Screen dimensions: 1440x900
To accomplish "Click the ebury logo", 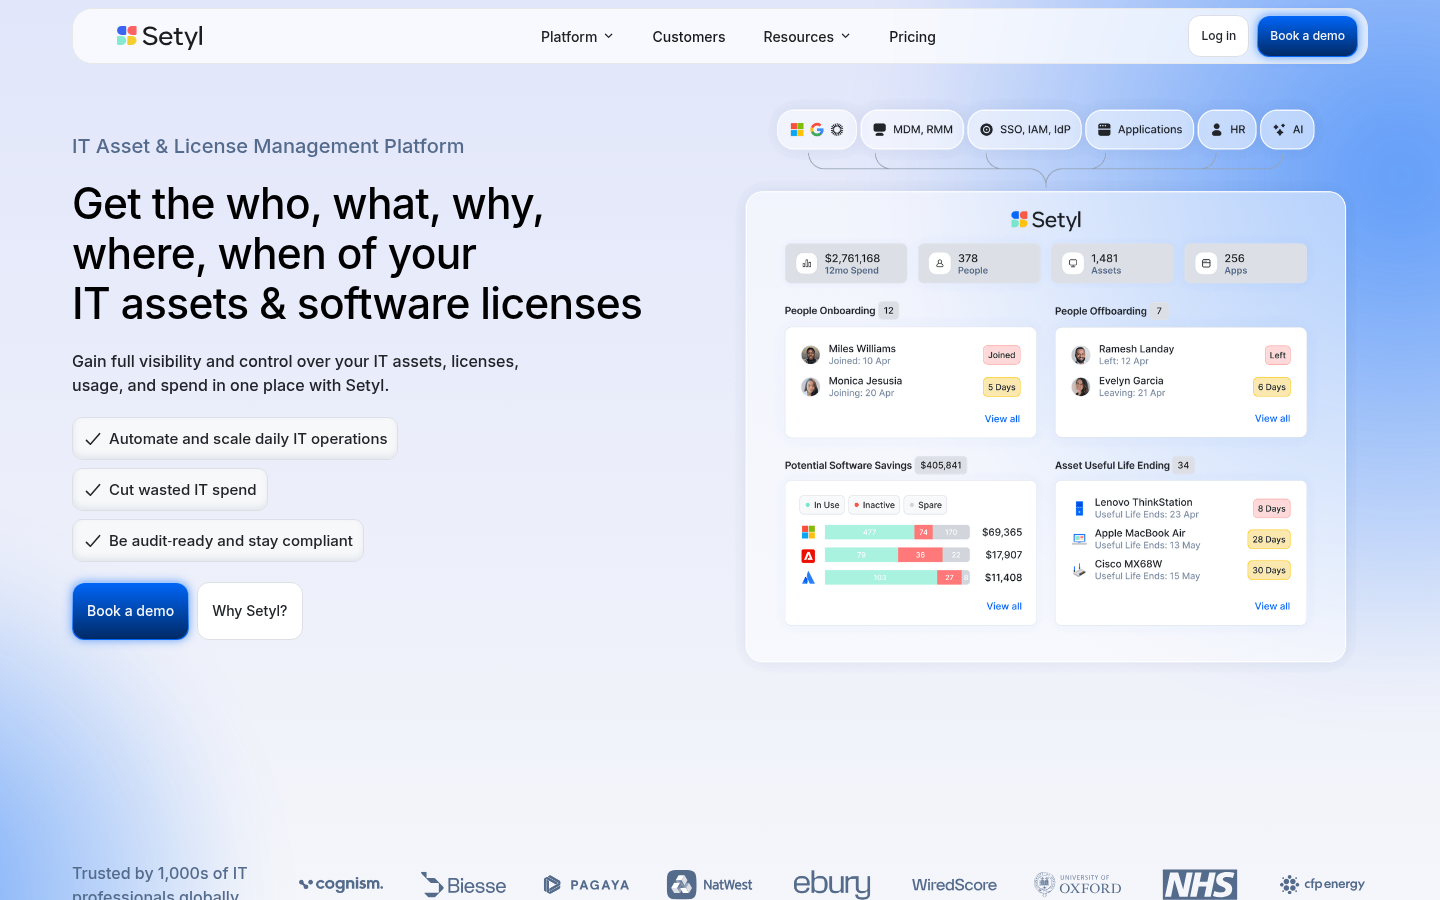I will click(x=832, y=885).
